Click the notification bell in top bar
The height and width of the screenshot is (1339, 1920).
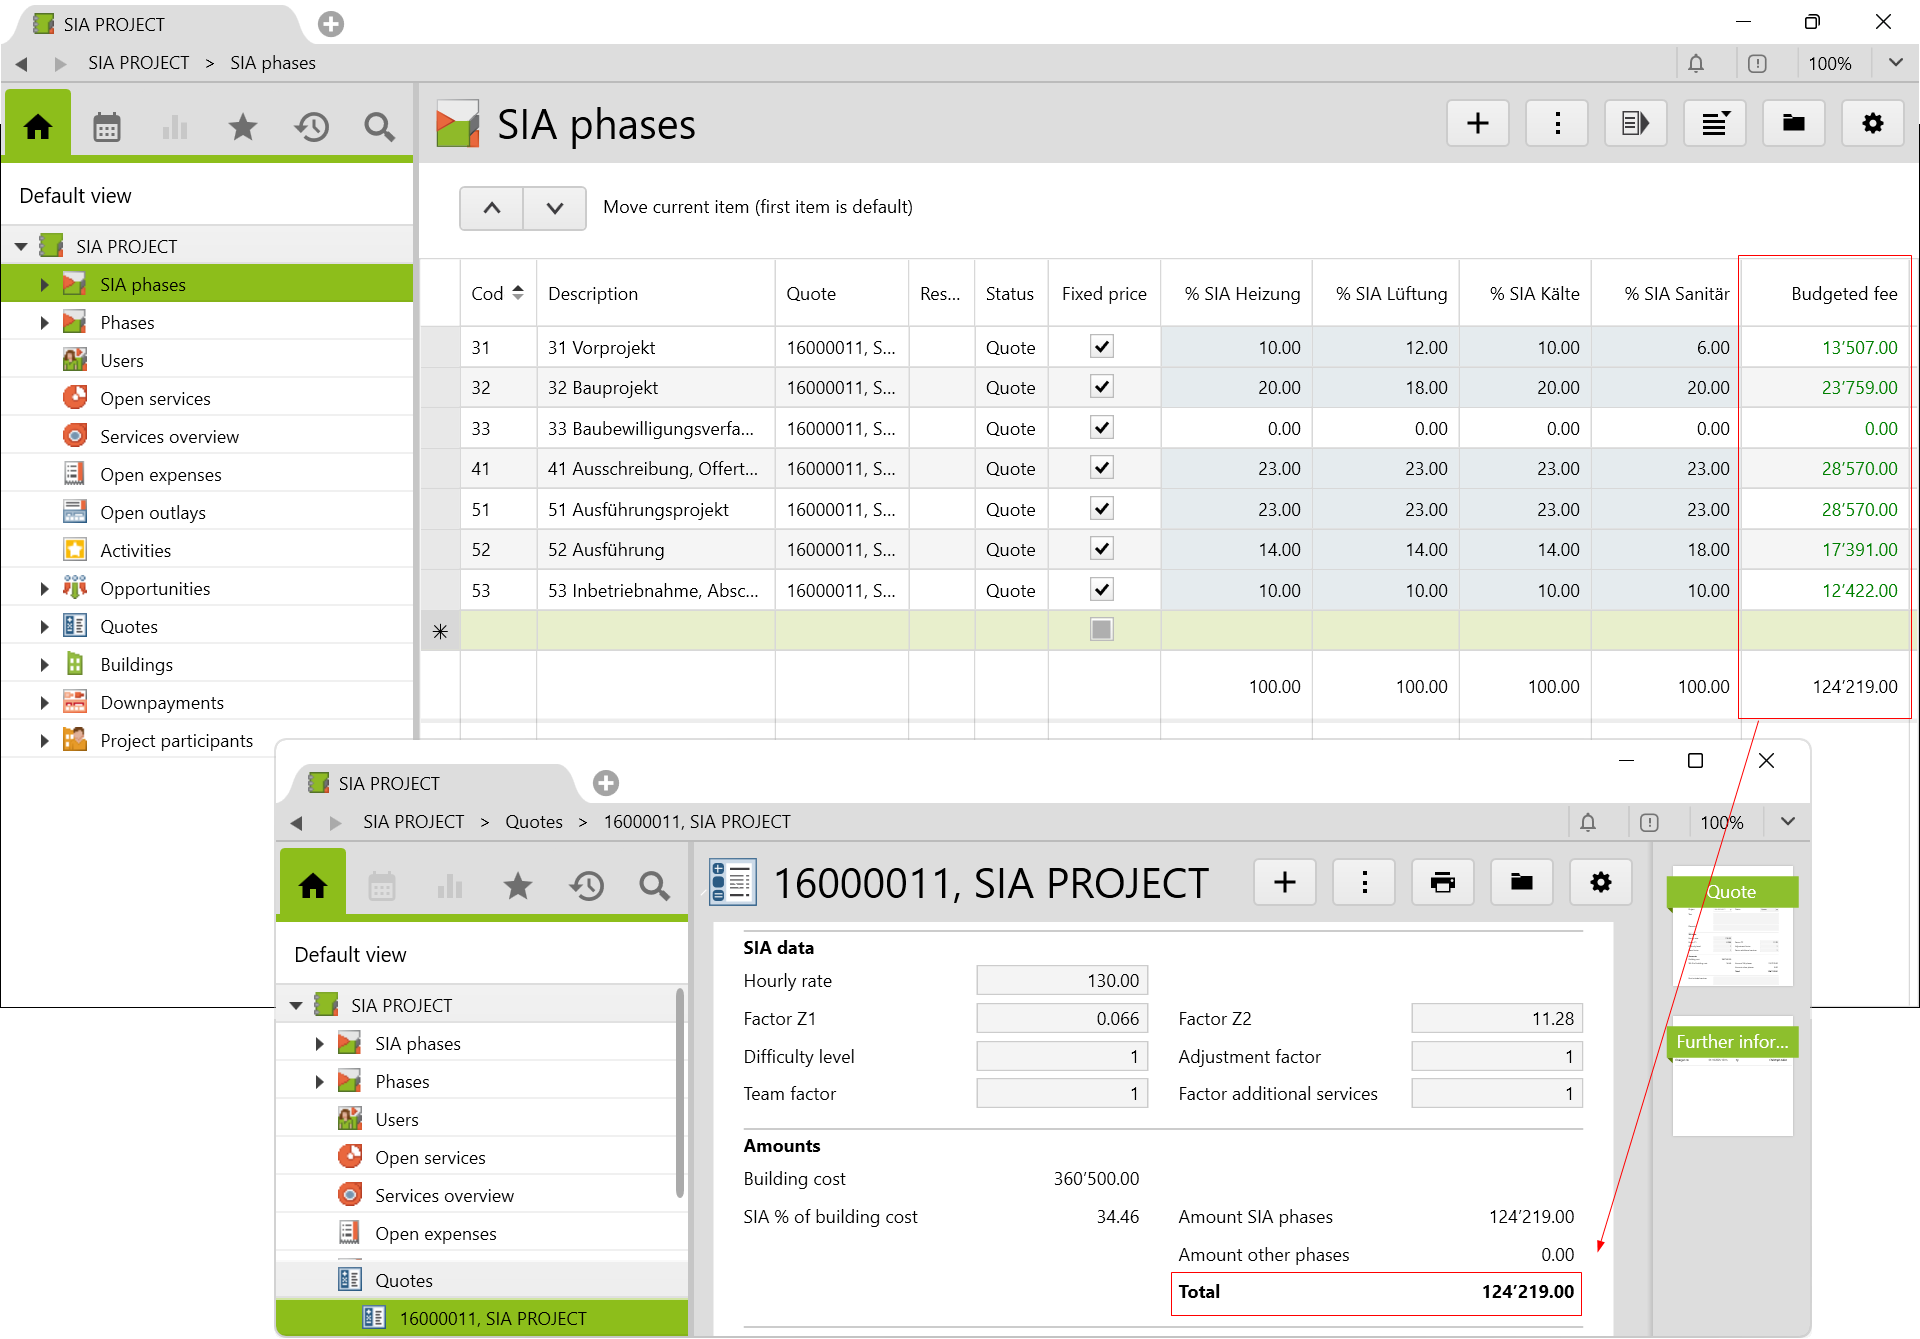1696,64
